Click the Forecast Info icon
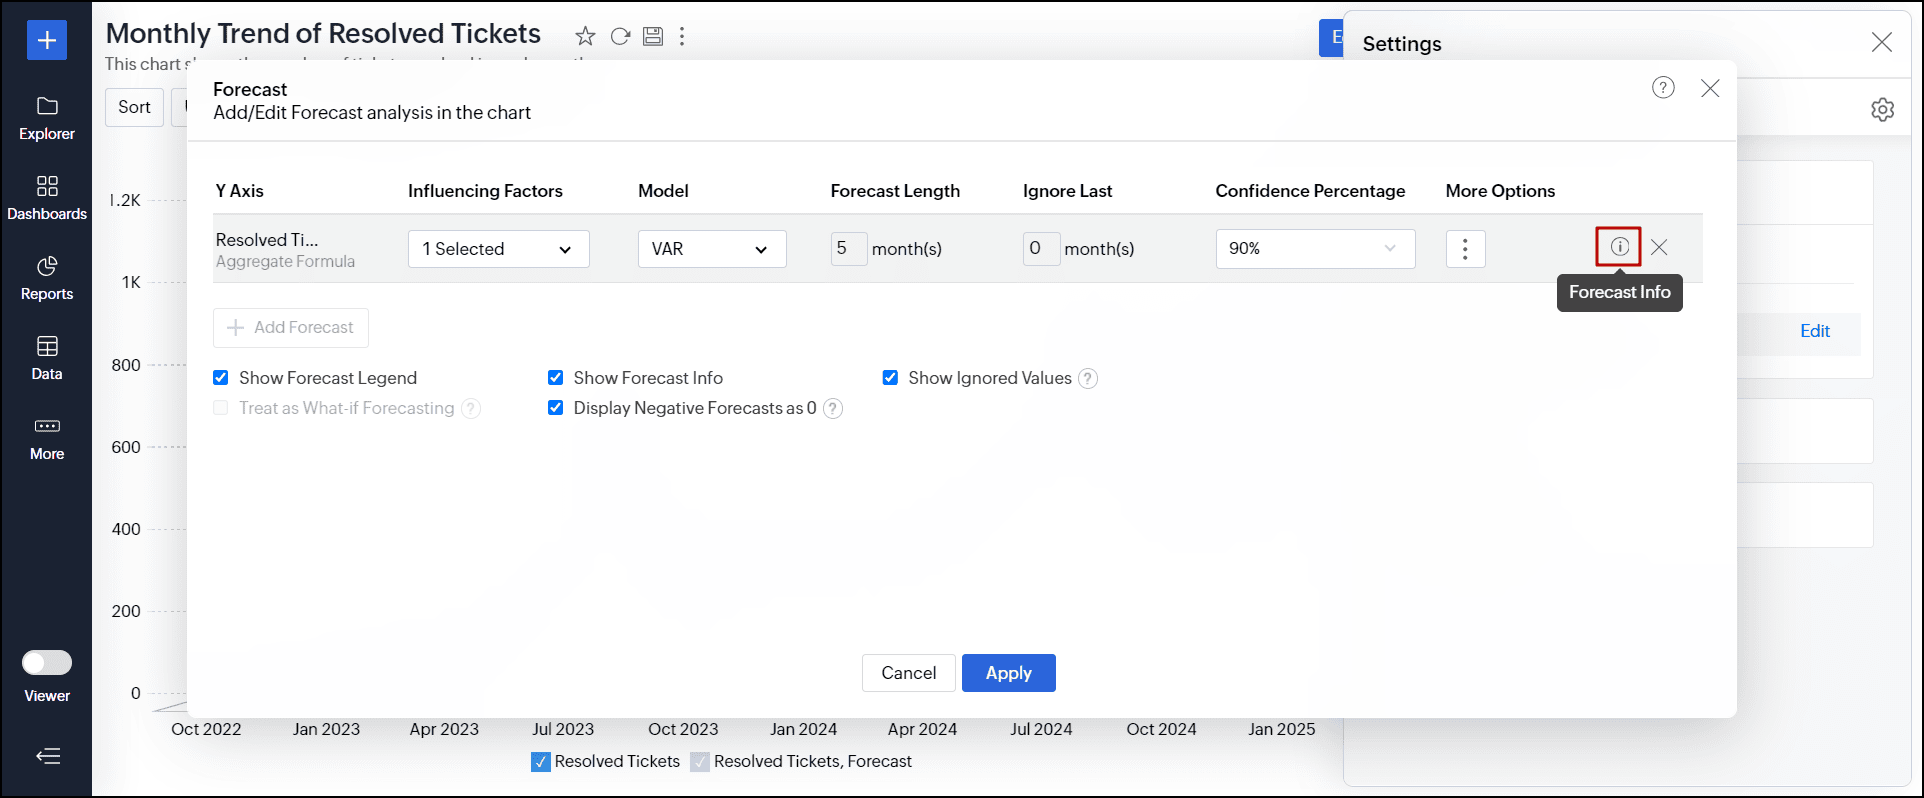Screen dimensions: 1924x798 tap(1619, 247)
